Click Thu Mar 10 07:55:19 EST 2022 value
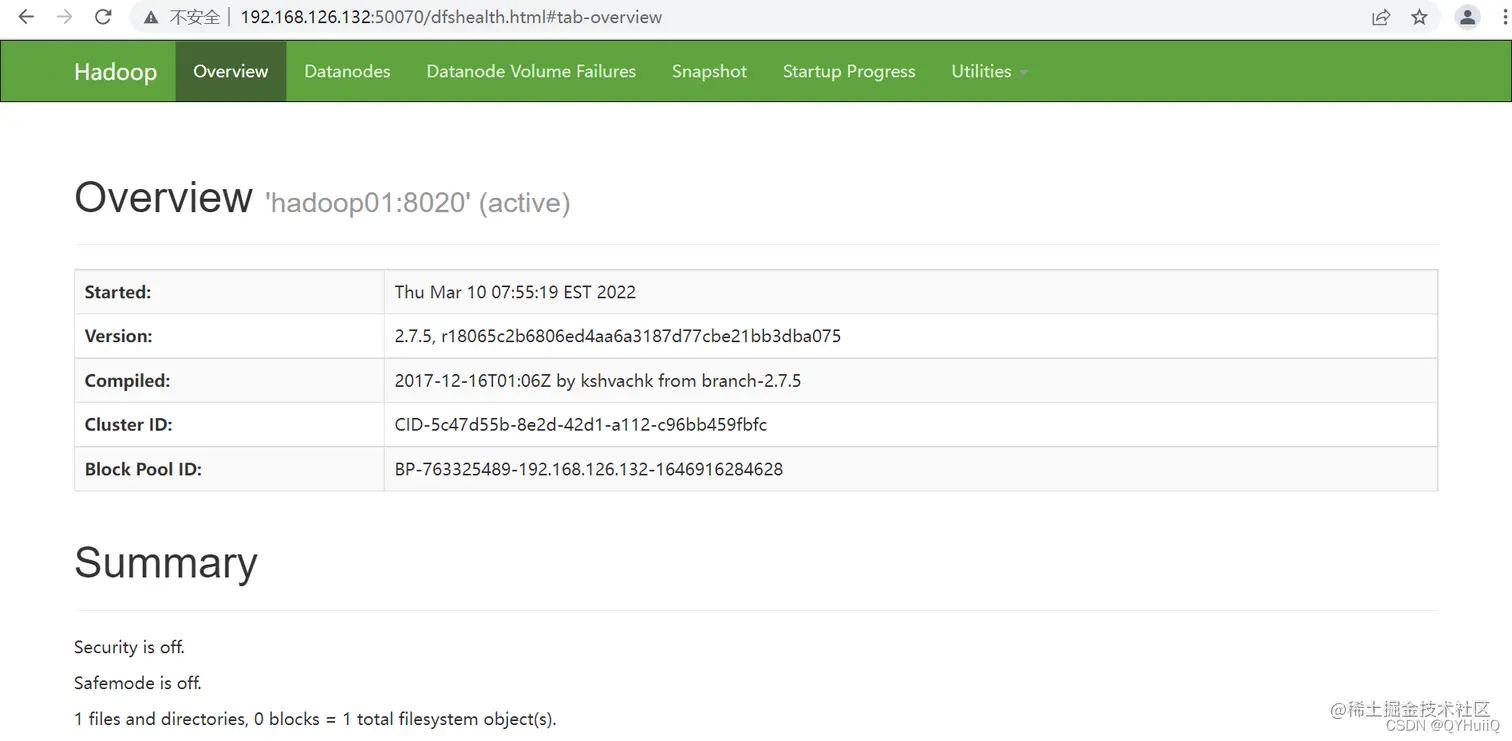The image size is (1512, 741). [515, 292]
